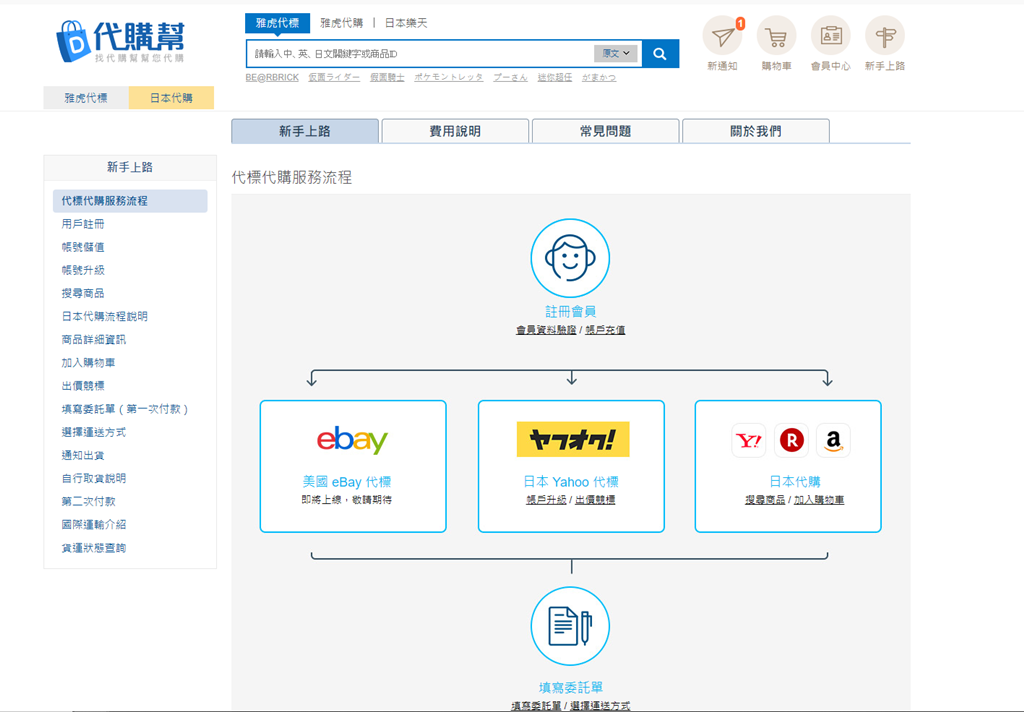Open the 會員中心 member card icon

point(831,37)
